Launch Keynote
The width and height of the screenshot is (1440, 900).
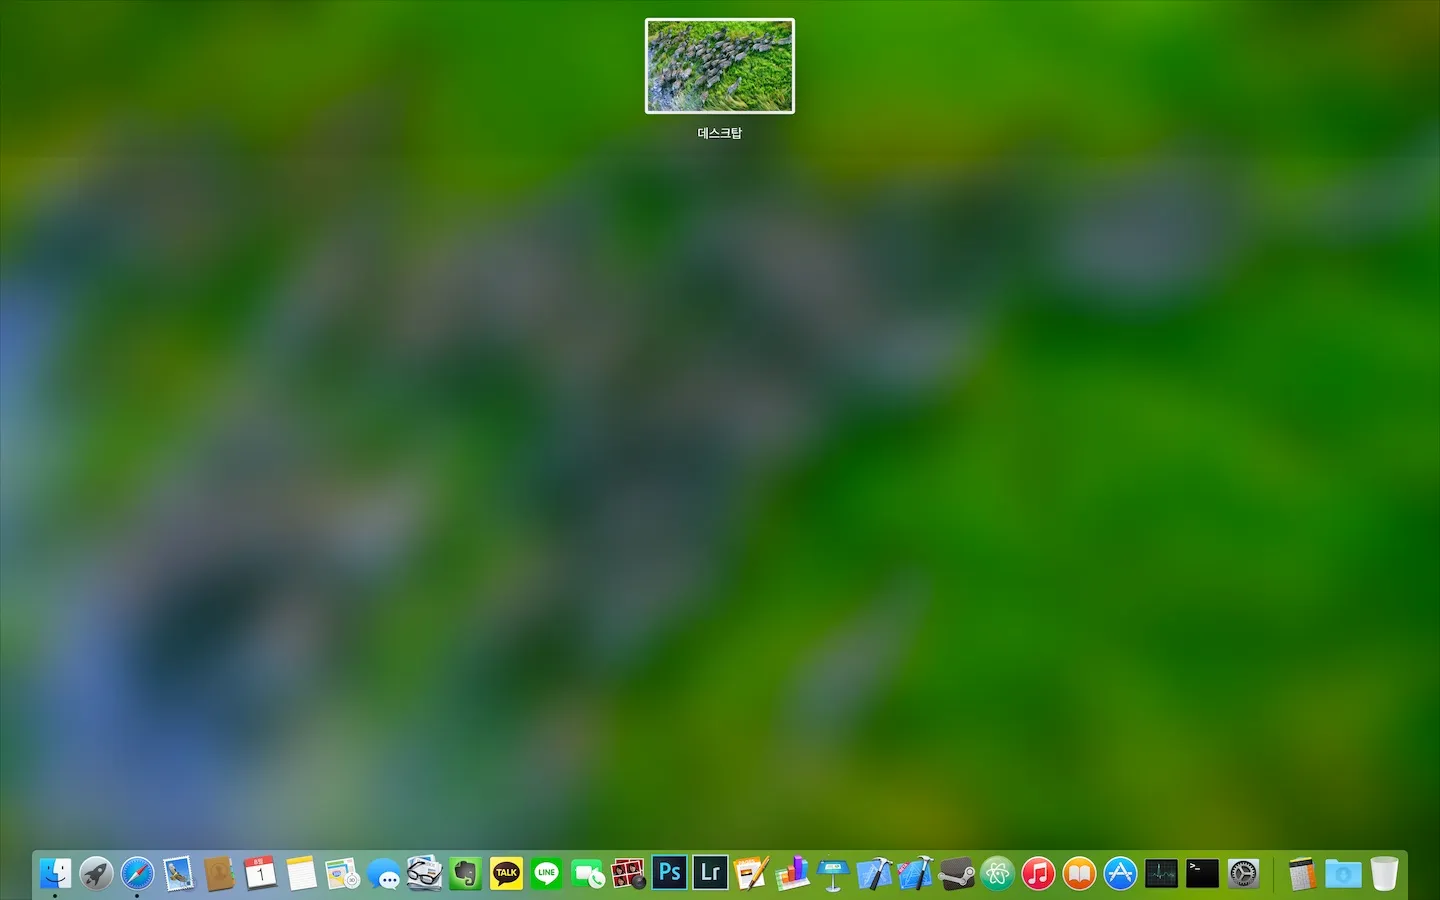tap(832, 873)
